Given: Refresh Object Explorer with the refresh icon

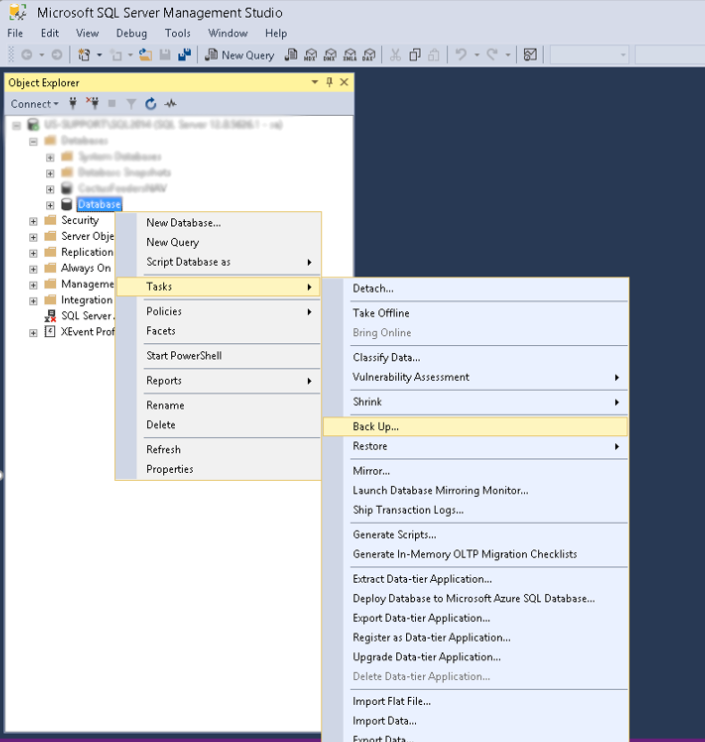Looking at the screenshot, I should [x=150, y=103].
